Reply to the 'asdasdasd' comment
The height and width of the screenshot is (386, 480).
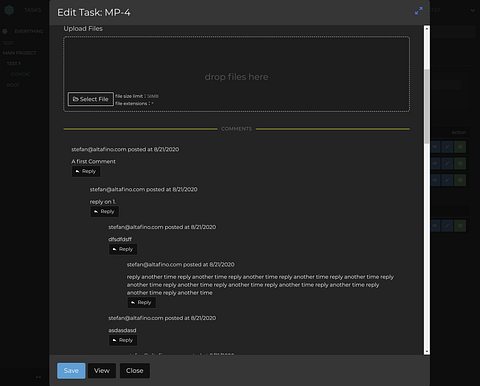tap(123, 340)
